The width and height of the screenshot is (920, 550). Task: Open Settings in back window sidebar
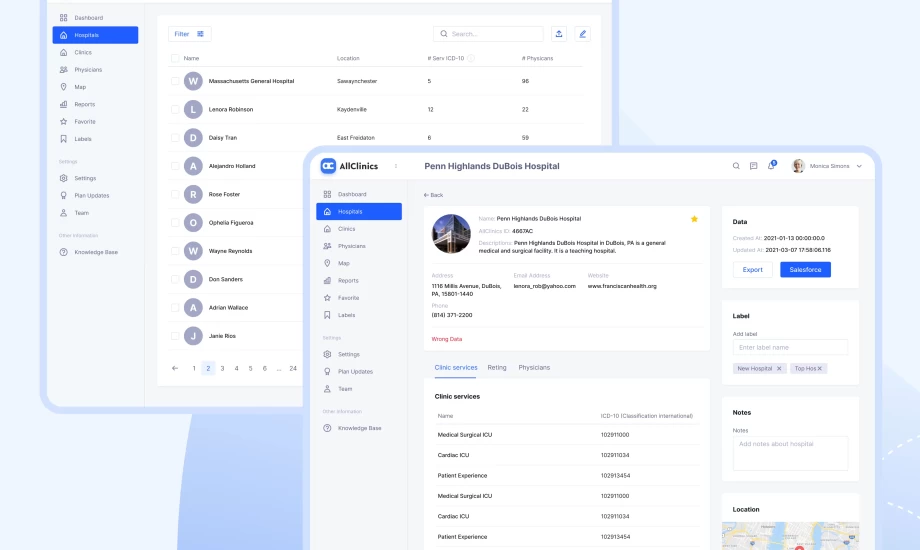95,178
